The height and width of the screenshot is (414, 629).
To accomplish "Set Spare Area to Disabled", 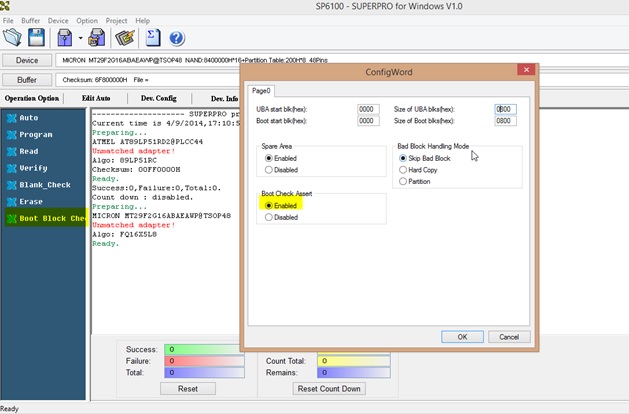I will click(268, 169).
